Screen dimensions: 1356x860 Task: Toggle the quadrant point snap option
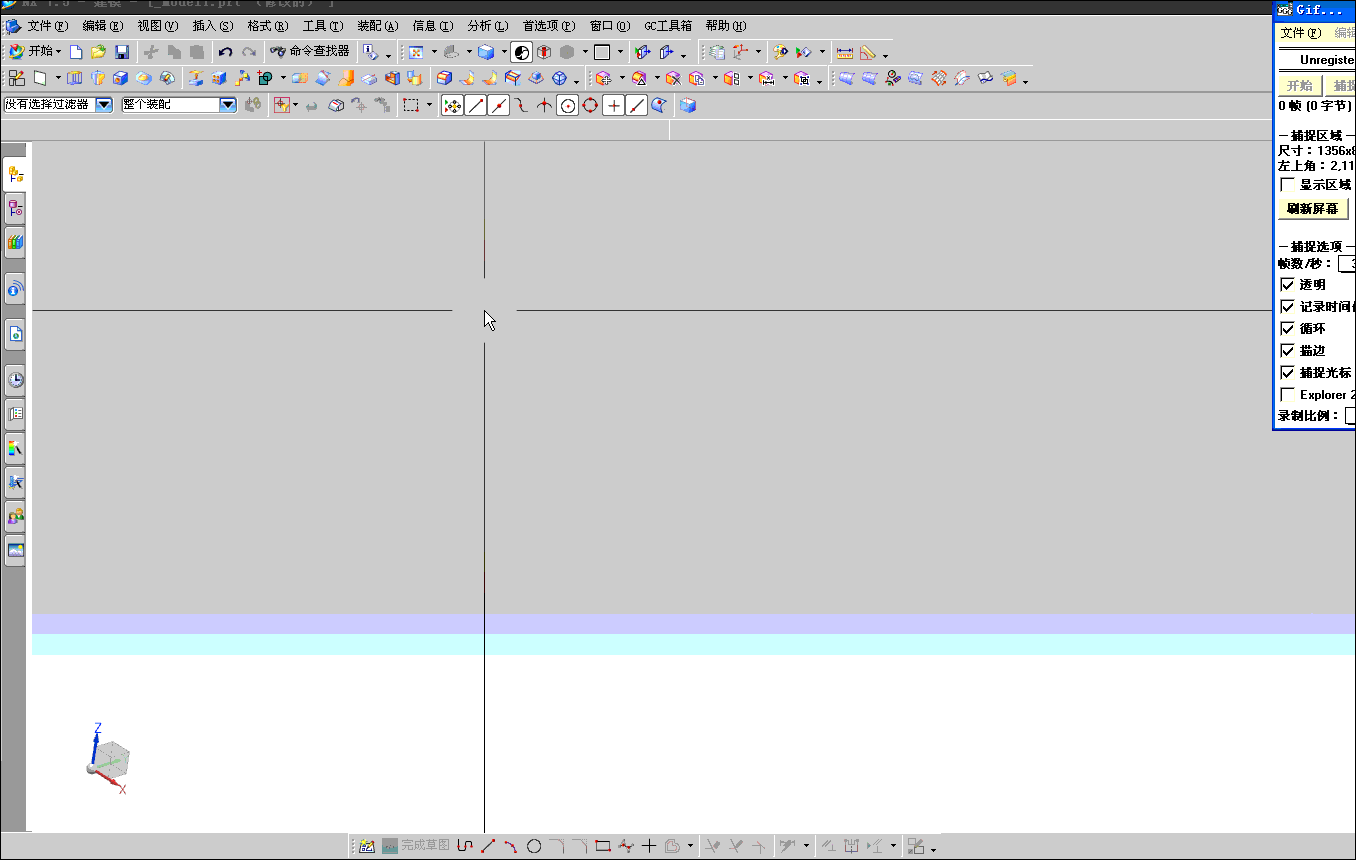click(x=591, y=105)
